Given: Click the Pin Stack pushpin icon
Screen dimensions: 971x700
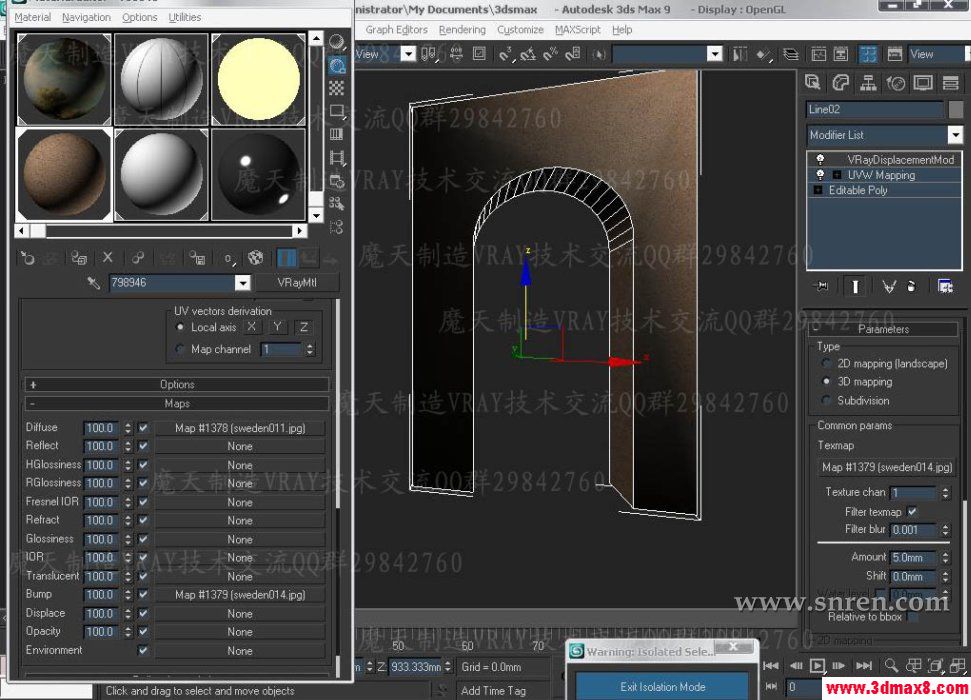Looking at the screenshot, I should coord(823,287).
